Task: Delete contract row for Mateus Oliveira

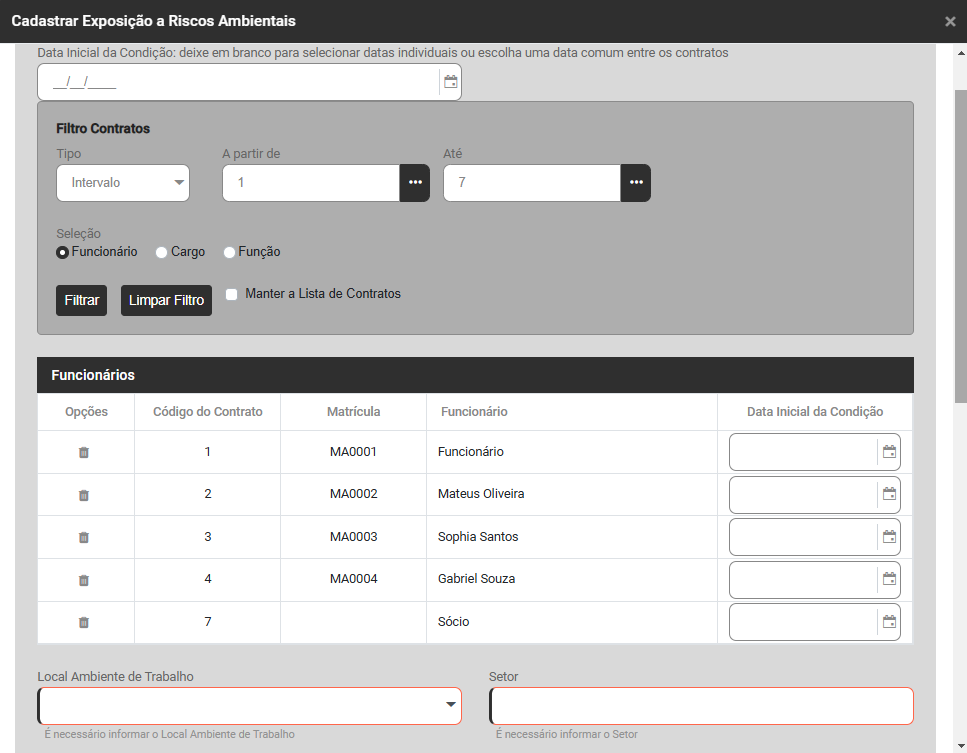Action: [84, 495]
